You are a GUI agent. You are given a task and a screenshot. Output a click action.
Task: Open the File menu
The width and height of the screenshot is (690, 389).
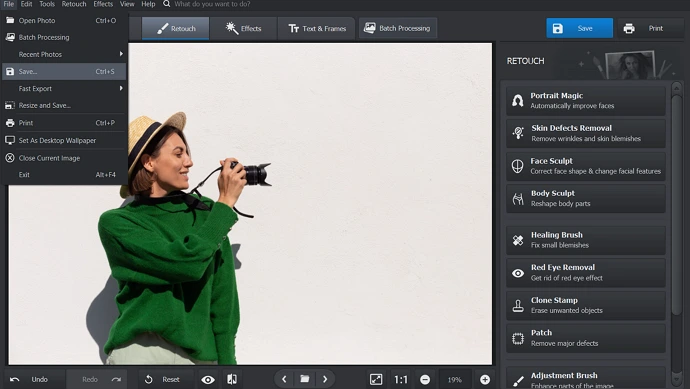[x=8, y=4]
